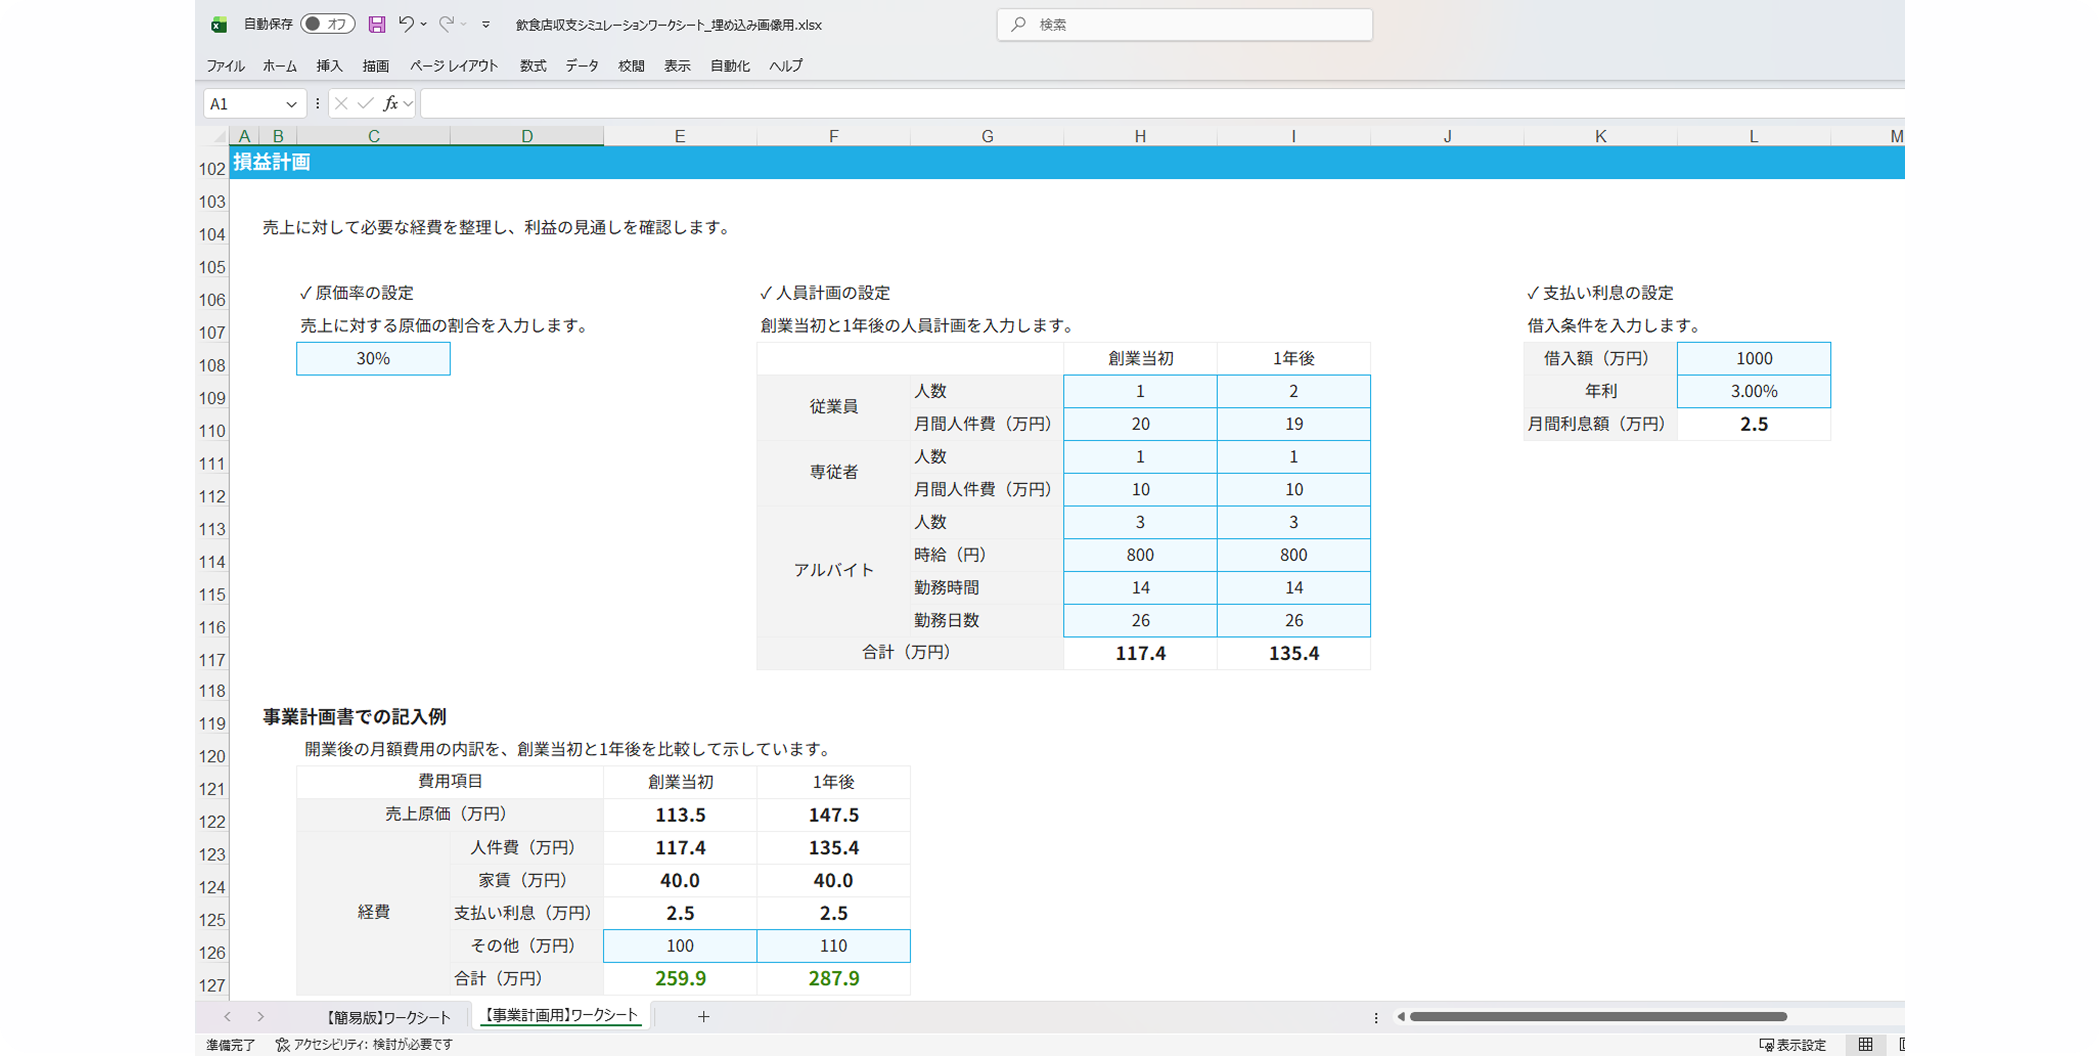Click the Undo arrow icon
The height and width of the screenshot is (1056, 2100).
(405, 24)
